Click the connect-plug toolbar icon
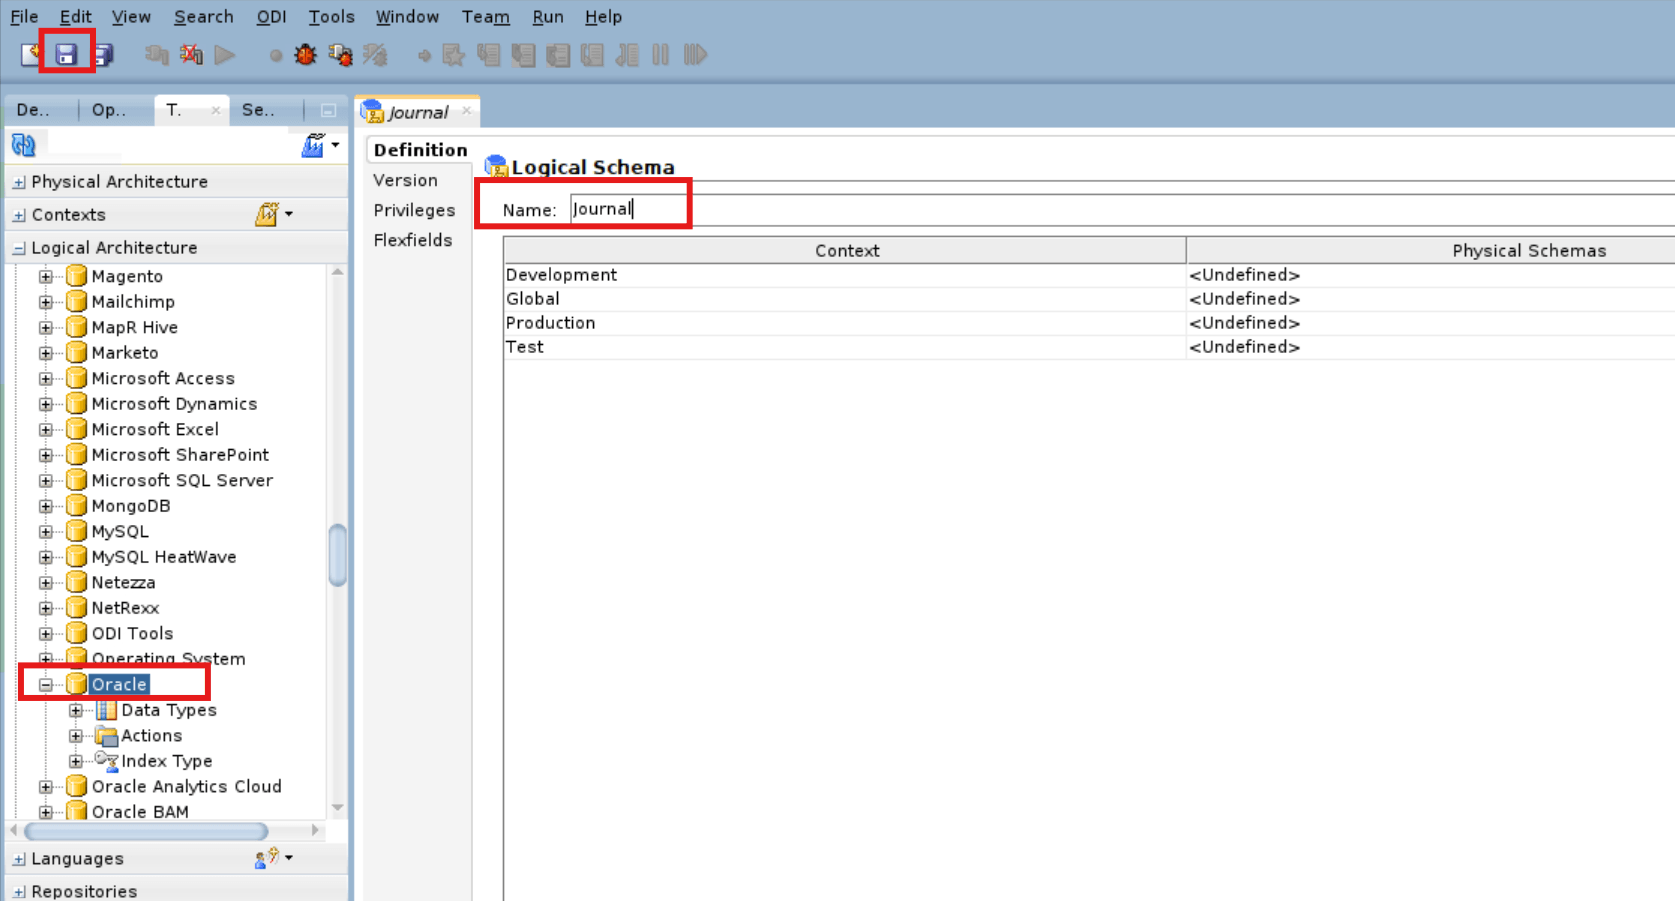The height and width of the screenshot is (901, 1675). pos(156,55)
